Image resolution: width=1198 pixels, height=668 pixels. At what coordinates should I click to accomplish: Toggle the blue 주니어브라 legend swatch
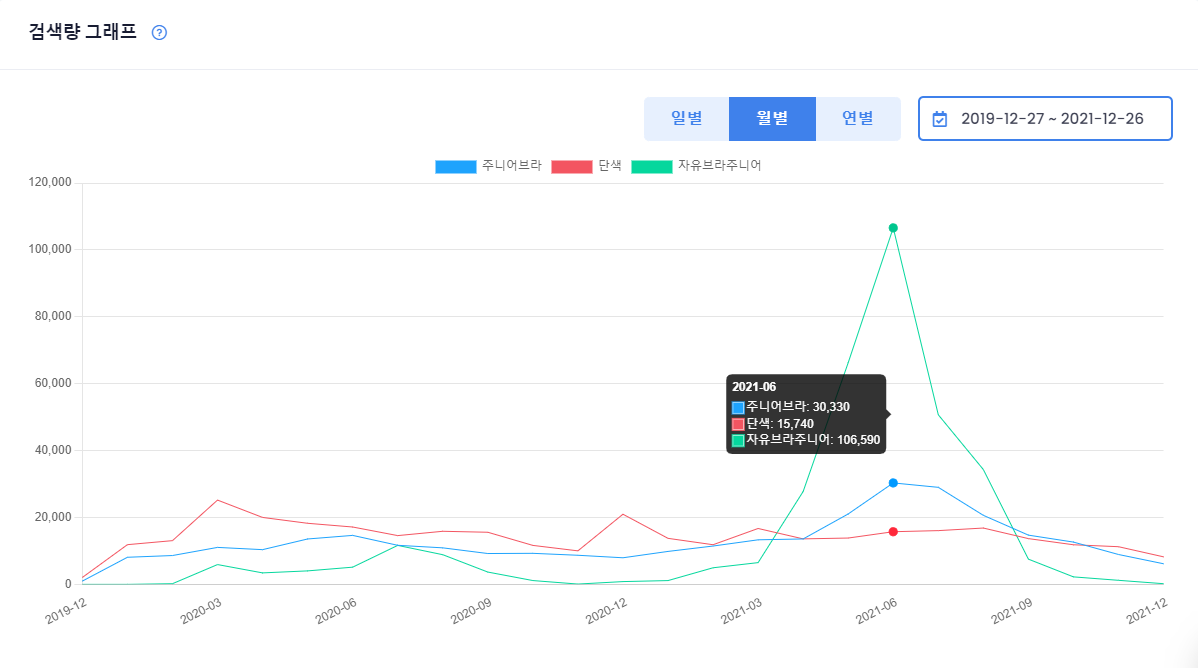(455, 167)
